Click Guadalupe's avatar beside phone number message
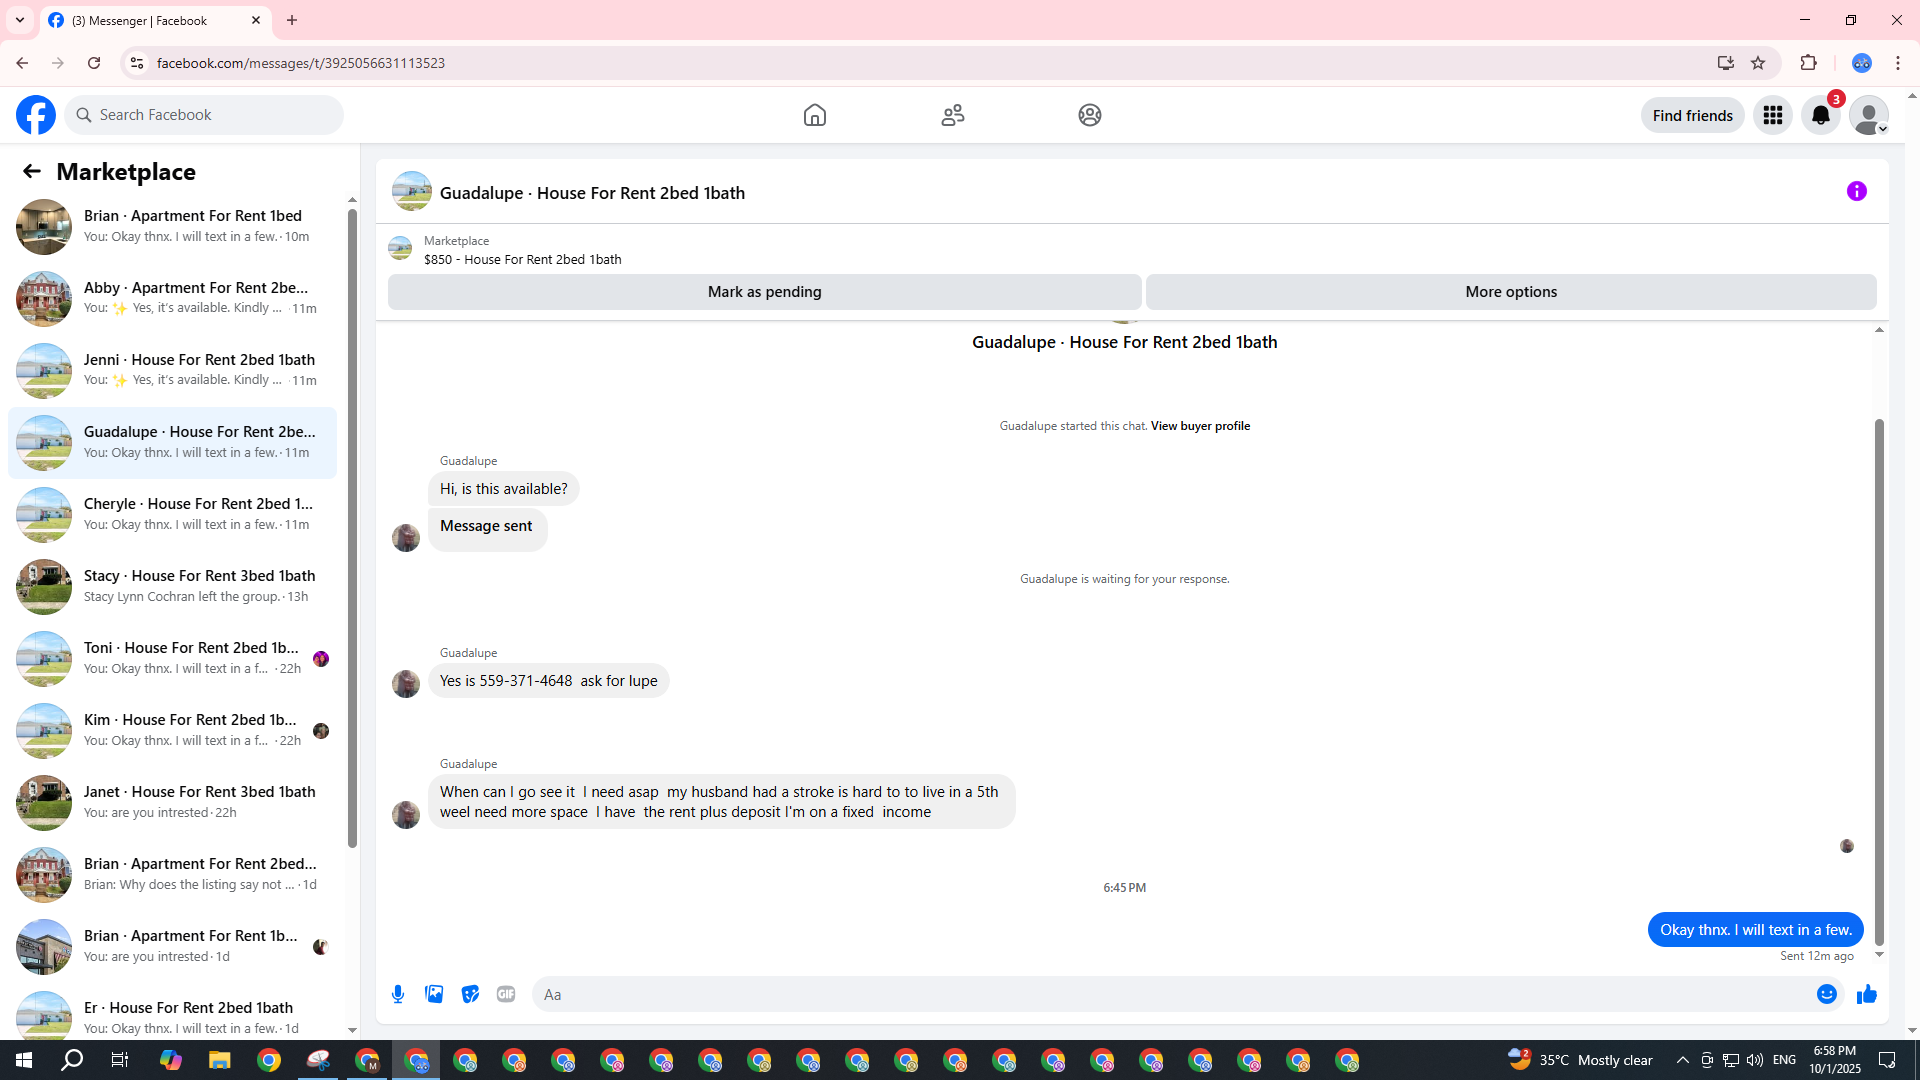Viewport: 1920px width, 1080px height. pyautogui.click(x=406, y=684)
